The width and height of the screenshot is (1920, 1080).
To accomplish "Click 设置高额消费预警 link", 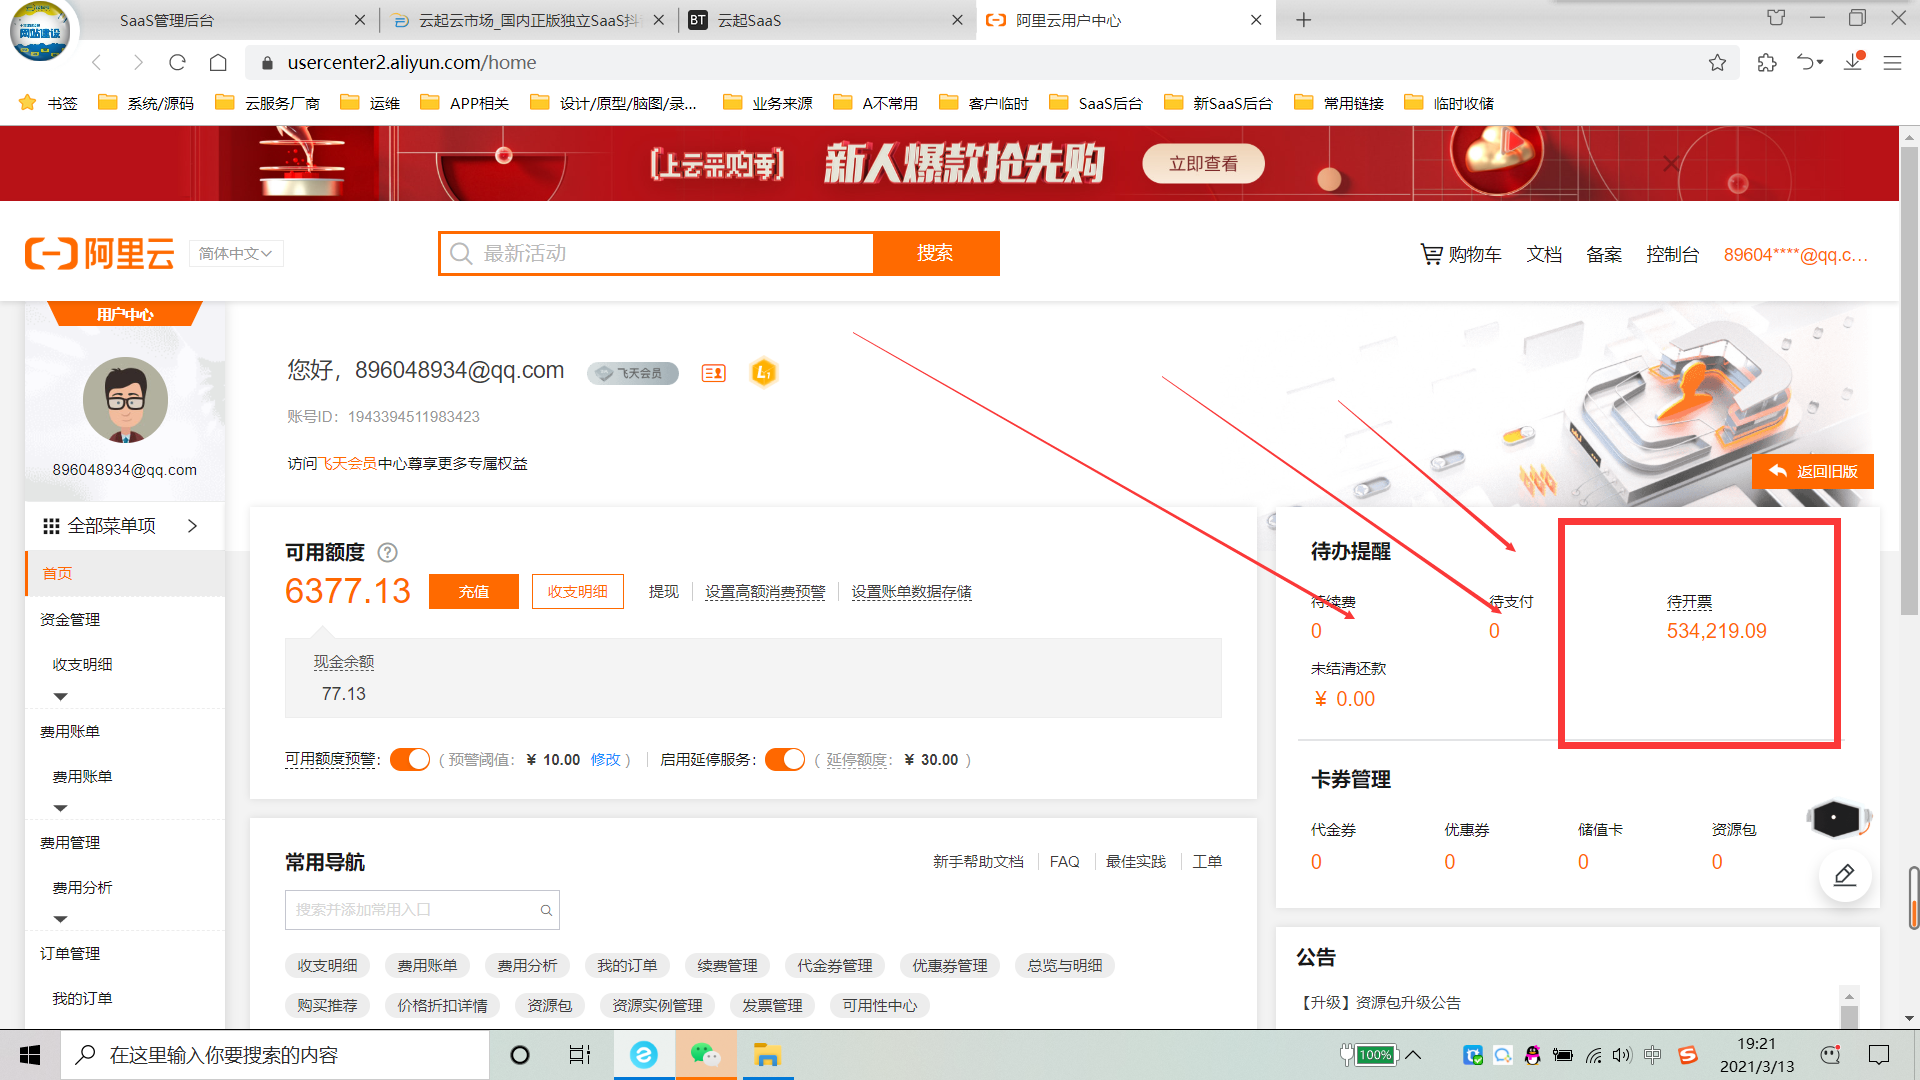I will (765, 592).
